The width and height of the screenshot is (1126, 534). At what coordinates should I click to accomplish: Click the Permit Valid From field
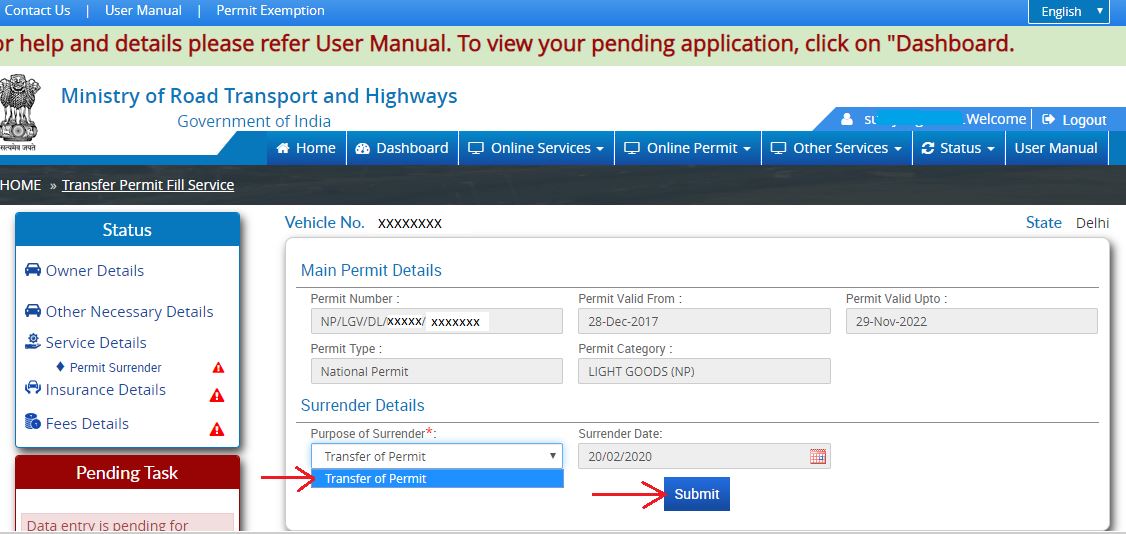click(704, 322)
